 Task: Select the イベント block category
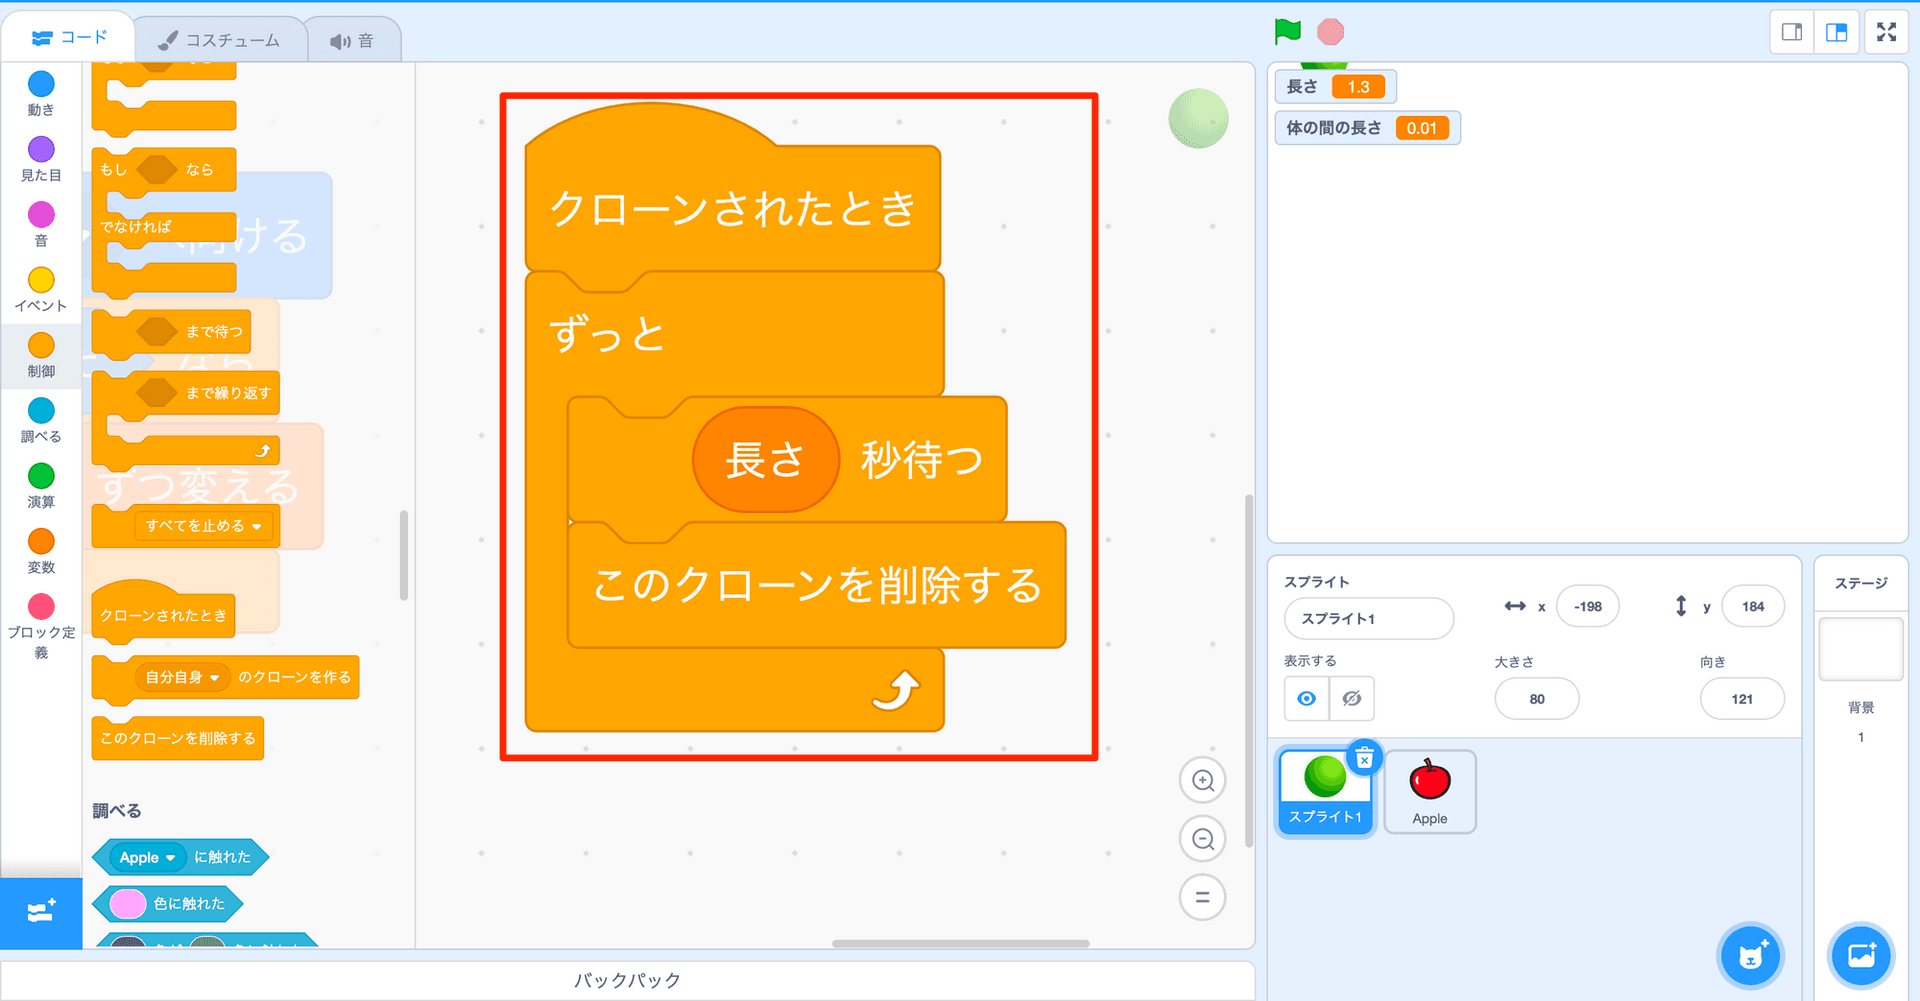40,291
